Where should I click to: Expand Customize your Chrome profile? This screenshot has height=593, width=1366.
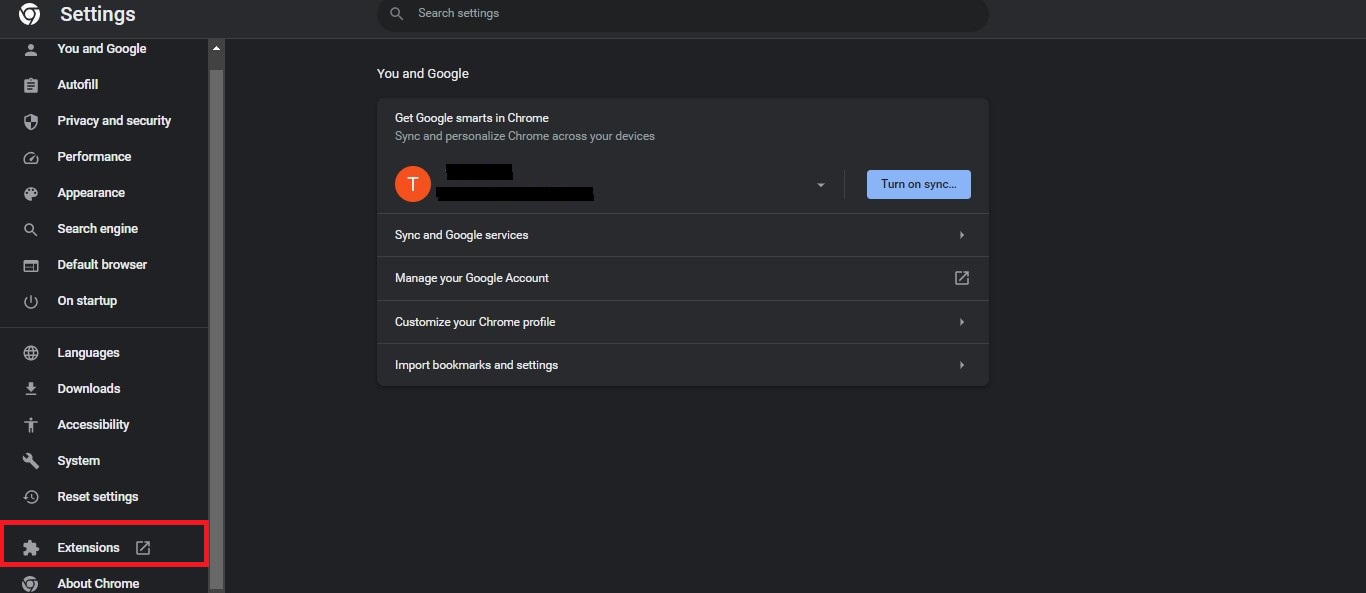(x=682, y=322)
